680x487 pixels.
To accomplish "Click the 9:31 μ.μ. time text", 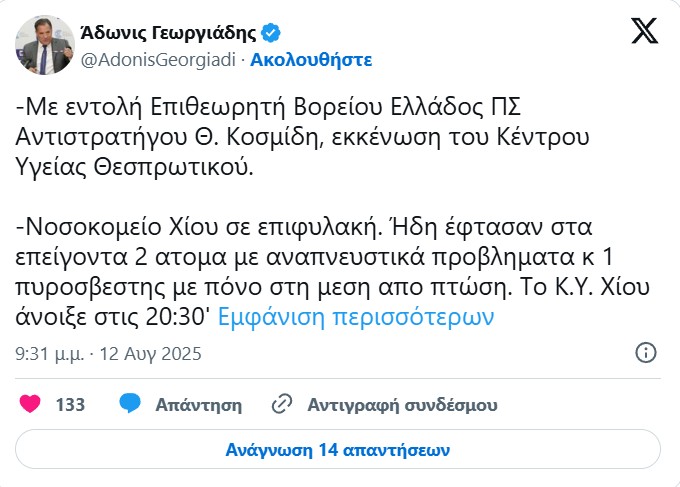I will (x=50, y=354).
